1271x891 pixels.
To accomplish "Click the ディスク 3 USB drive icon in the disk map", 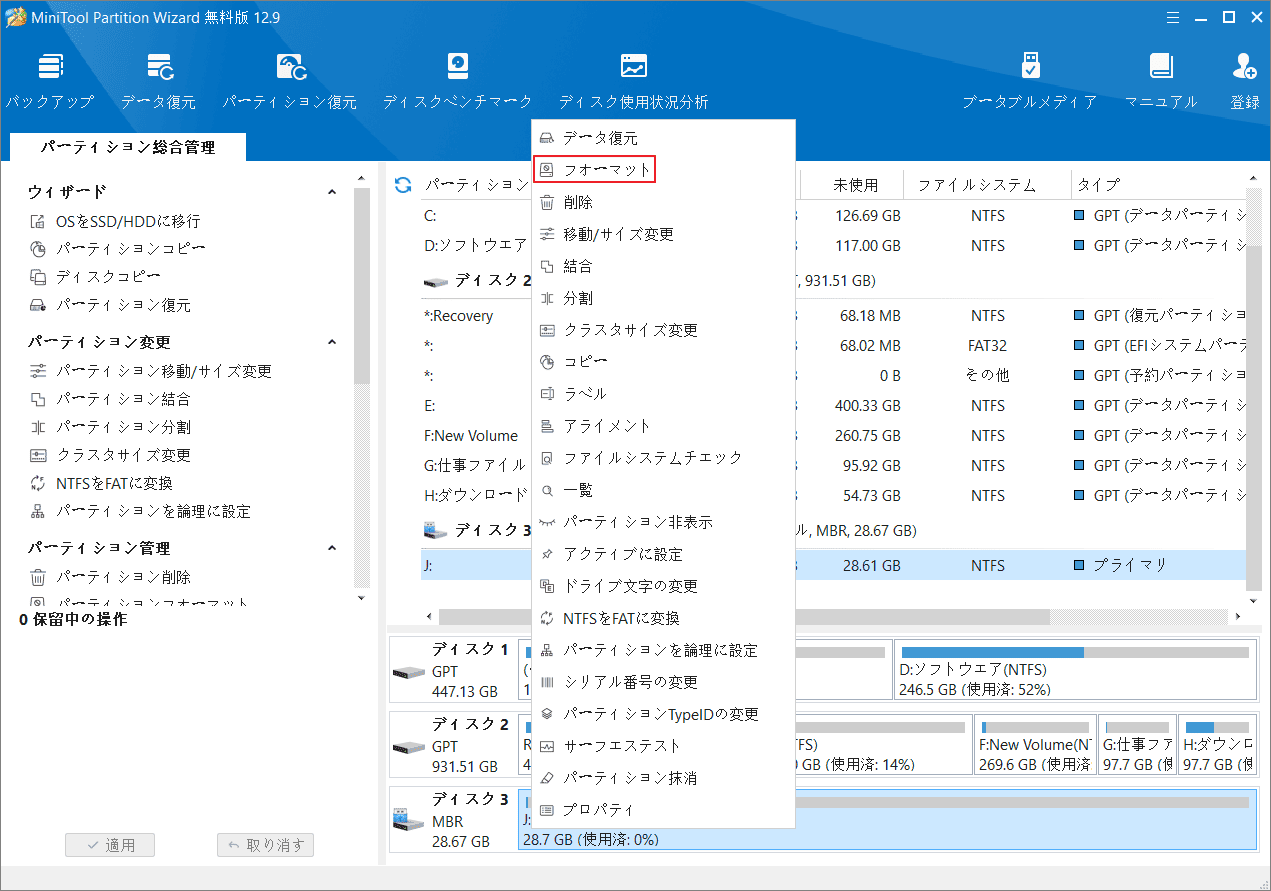I will [408, 821].
